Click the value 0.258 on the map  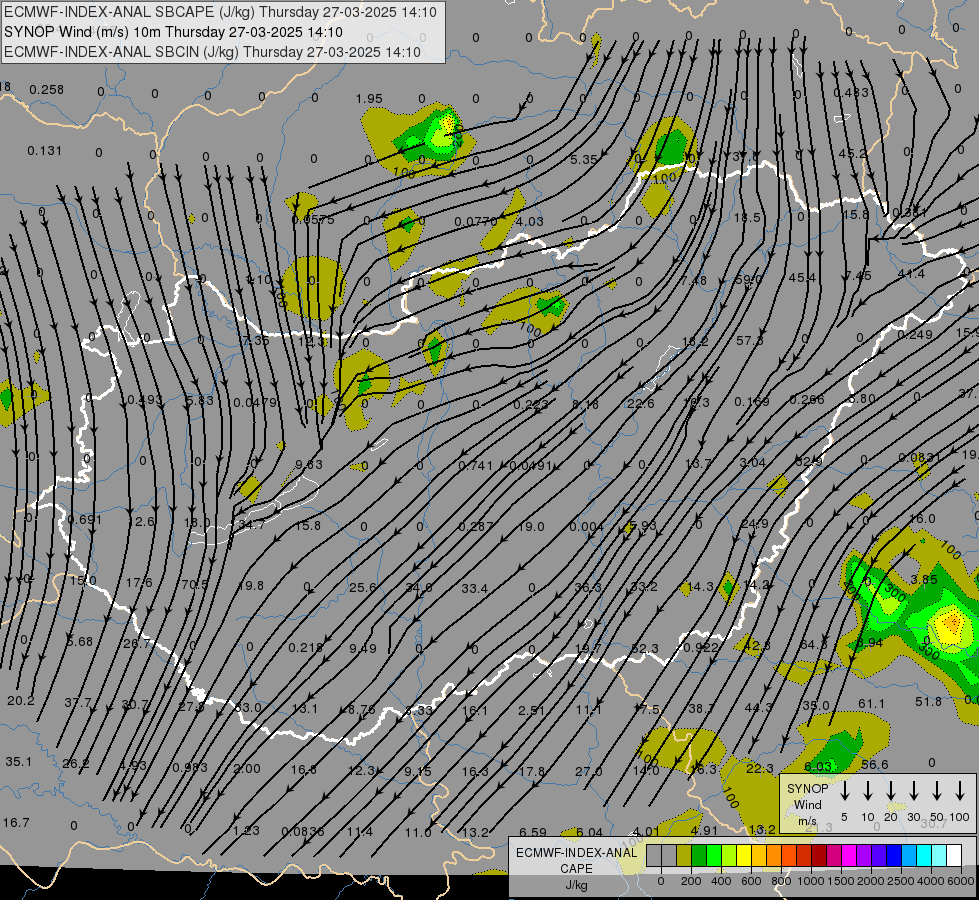click(46, 89)
